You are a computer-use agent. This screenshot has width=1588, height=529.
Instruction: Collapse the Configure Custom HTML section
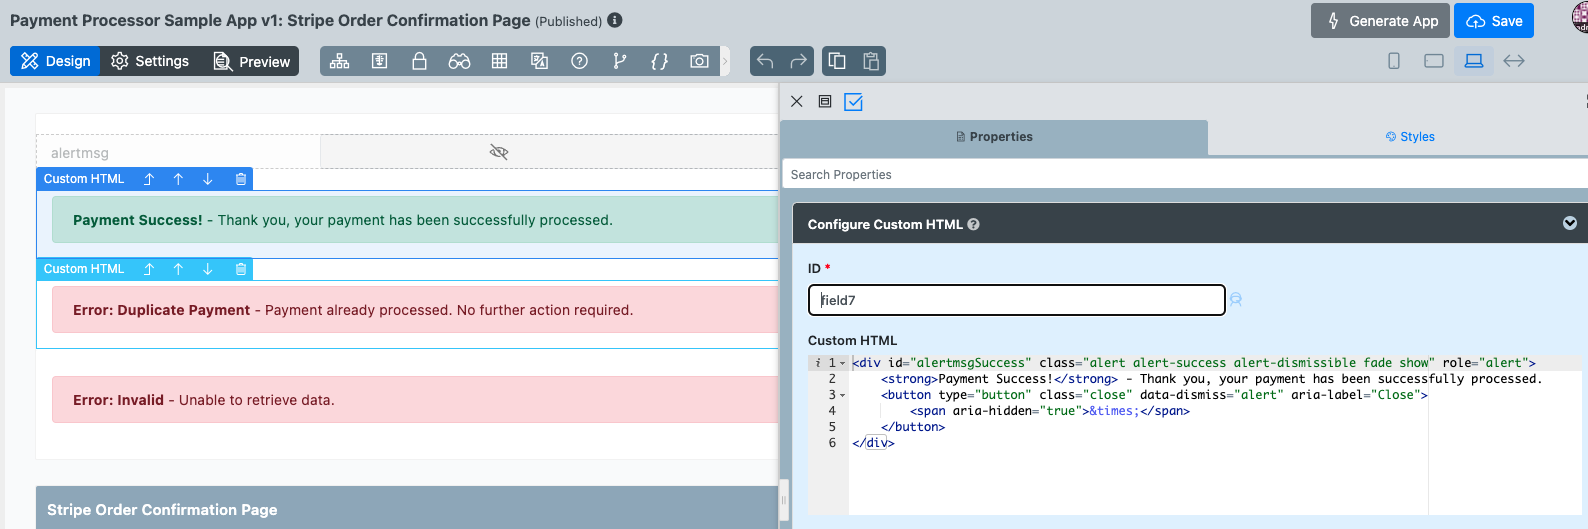(x=1569, y=223)
